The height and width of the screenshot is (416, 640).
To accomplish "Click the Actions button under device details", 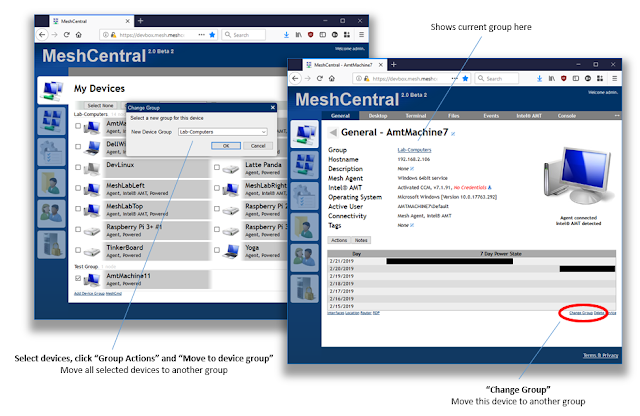I will click(x=339, y=240).
